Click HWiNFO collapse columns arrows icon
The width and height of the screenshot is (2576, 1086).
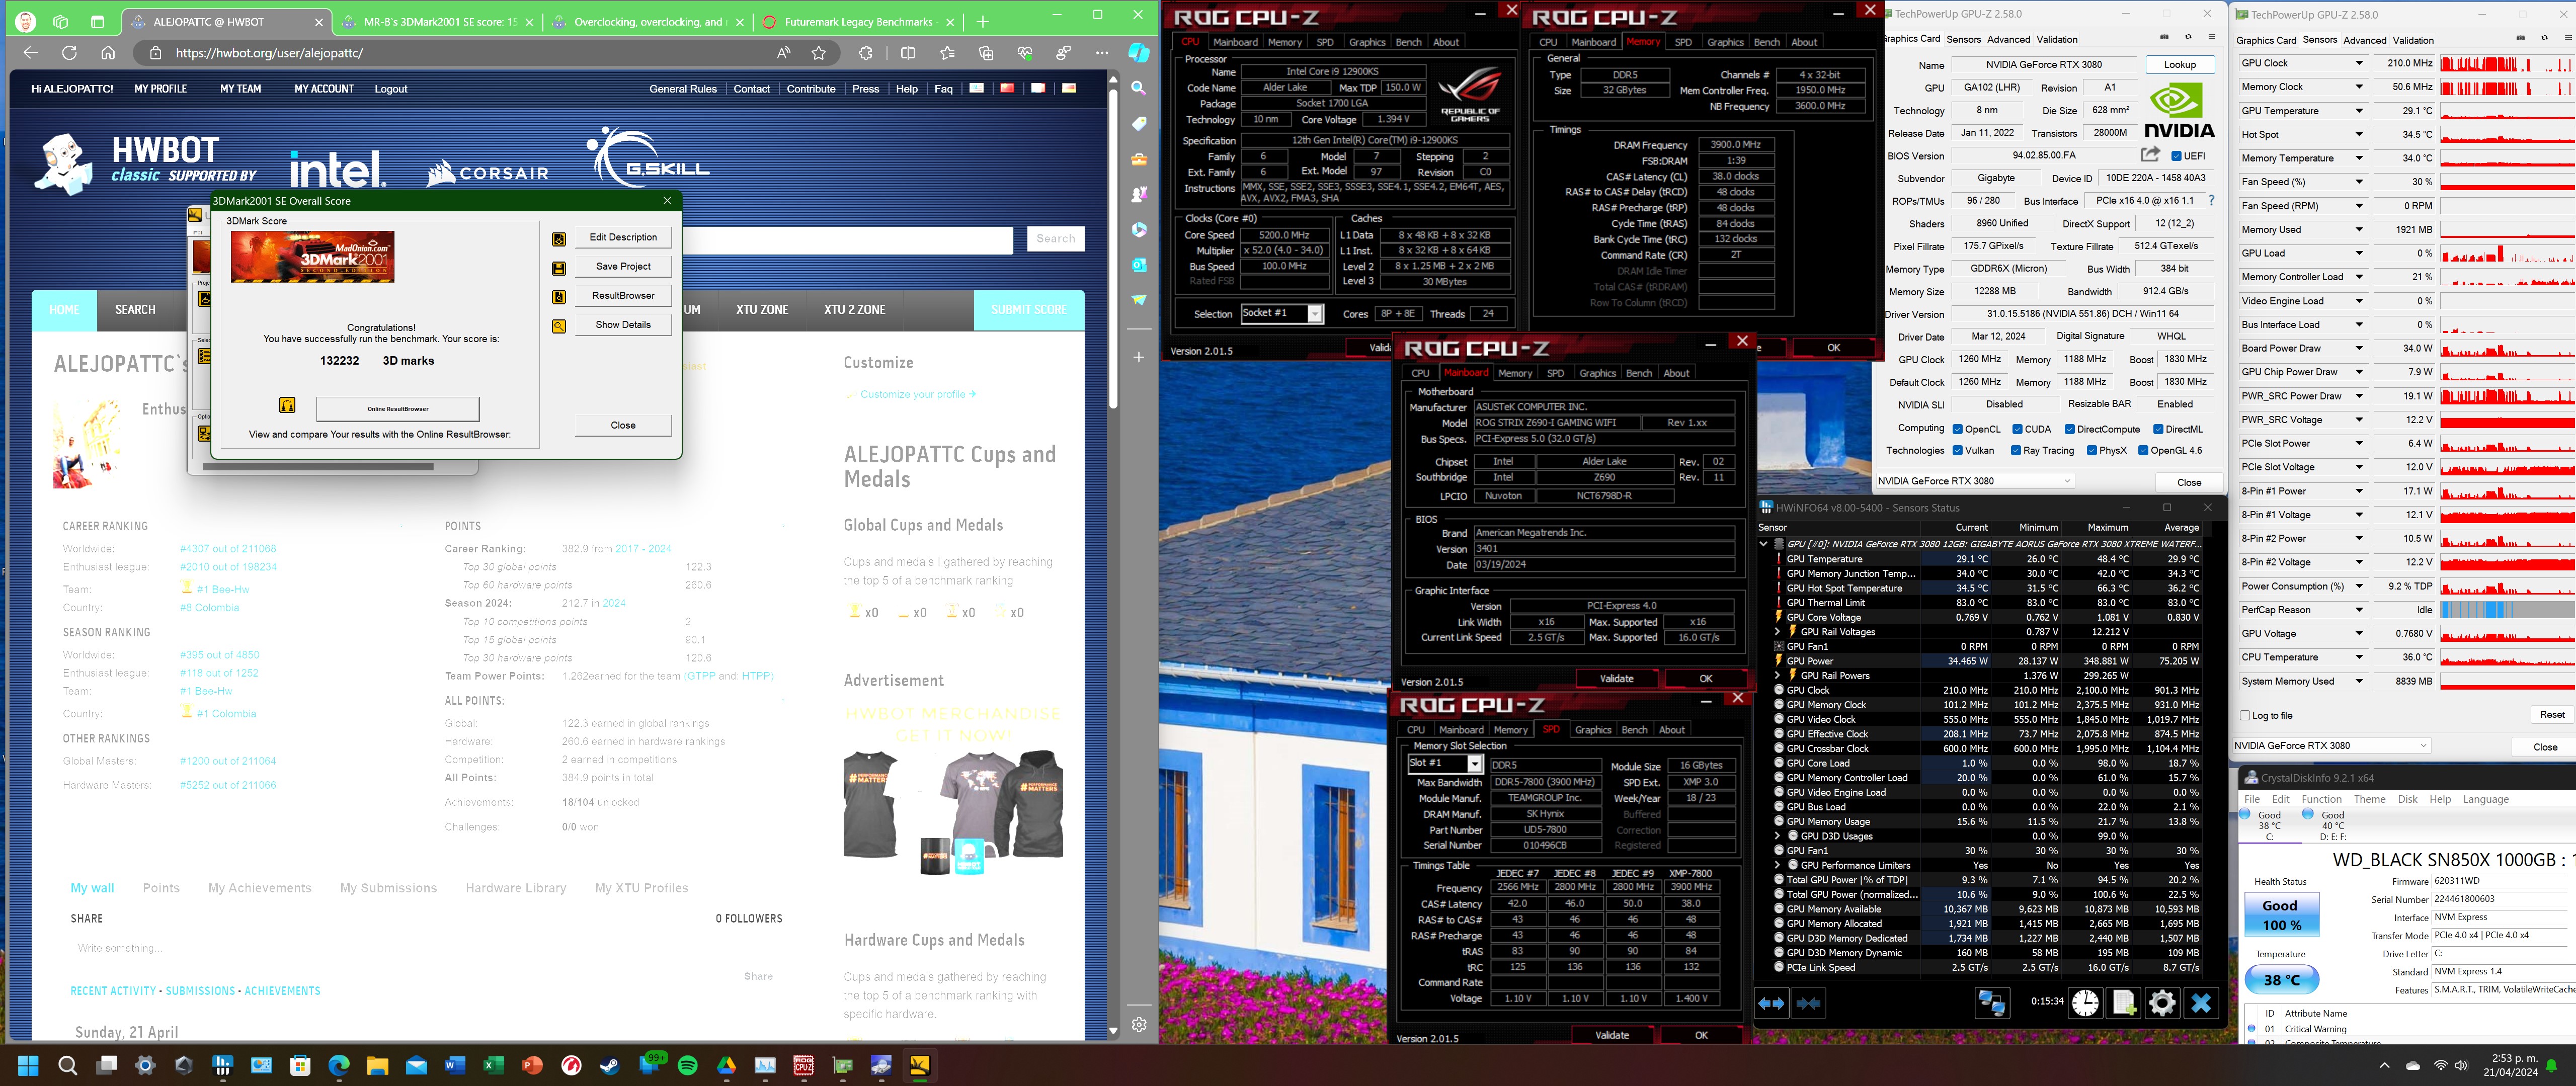pyautogui.click(x=1808, y=1003)
